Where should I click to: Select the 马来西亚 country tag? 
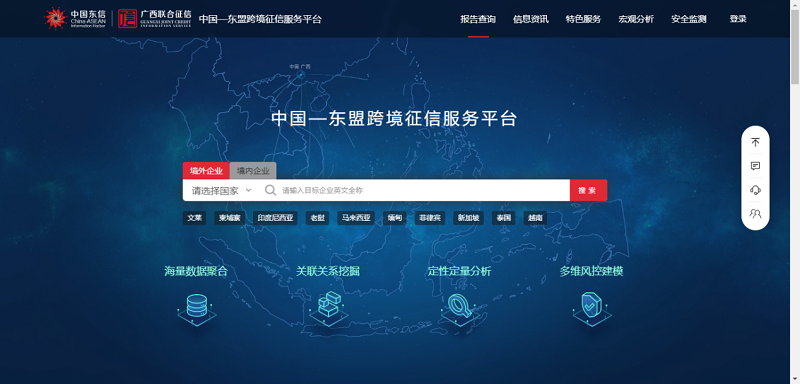(356, 218)
